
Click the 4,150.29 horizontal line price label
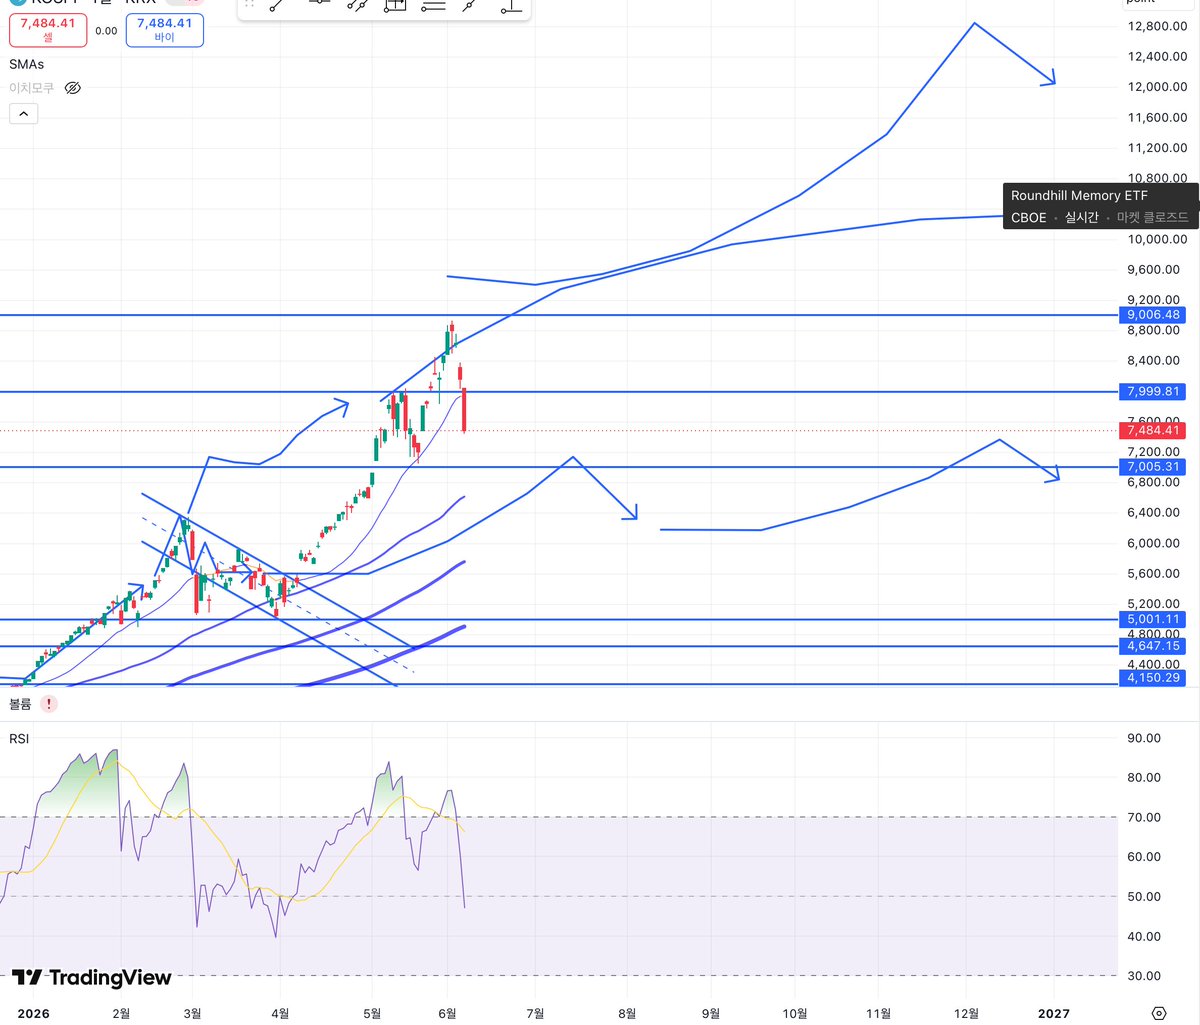(1153, 678)
